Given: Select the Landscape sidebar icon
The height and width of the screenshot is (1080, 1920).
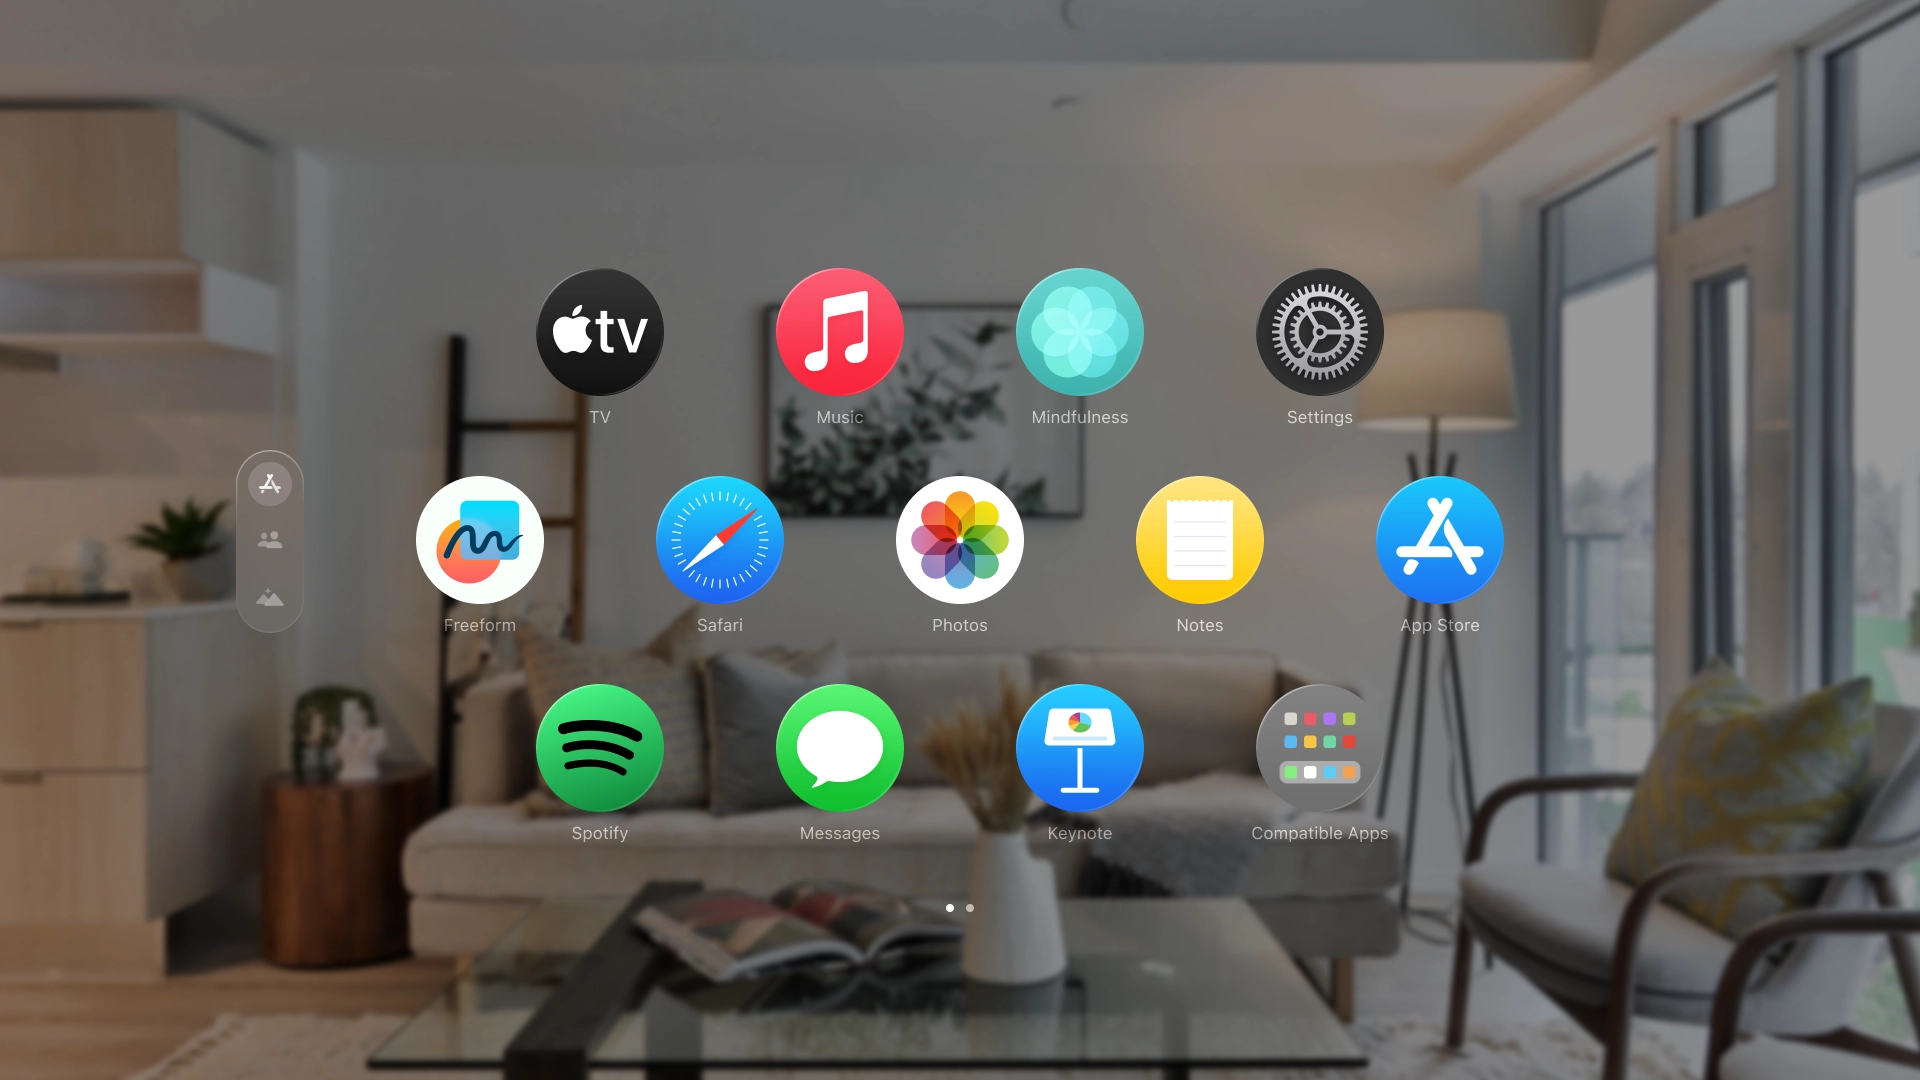Looking at the screenshot, I should (x=269, y=599).
